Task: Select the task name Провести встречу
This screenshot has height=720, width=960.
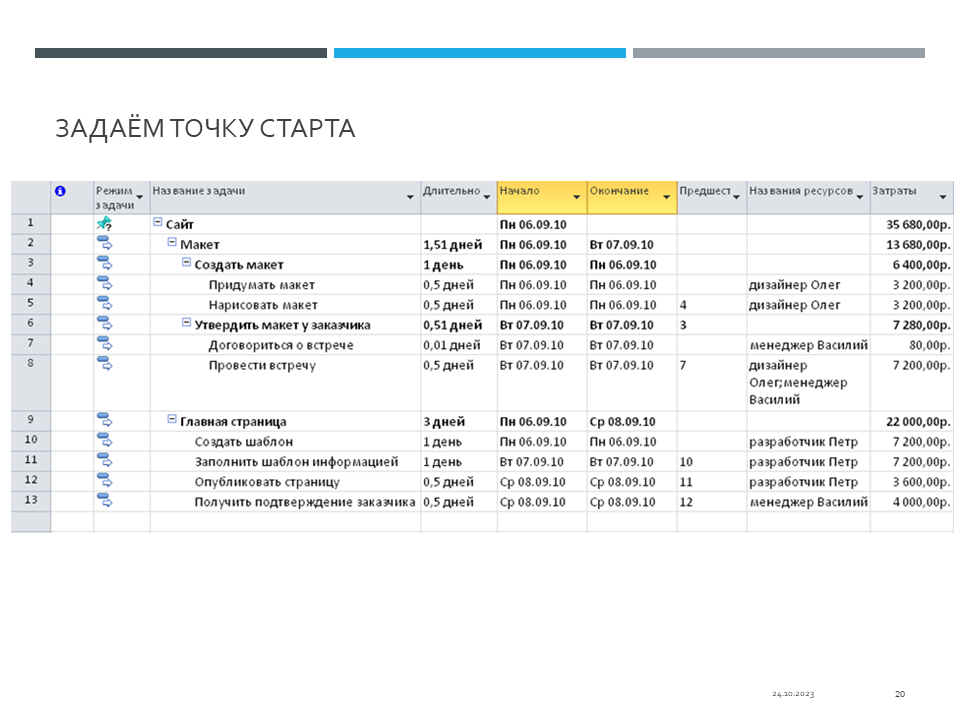Action: (262, 366)
